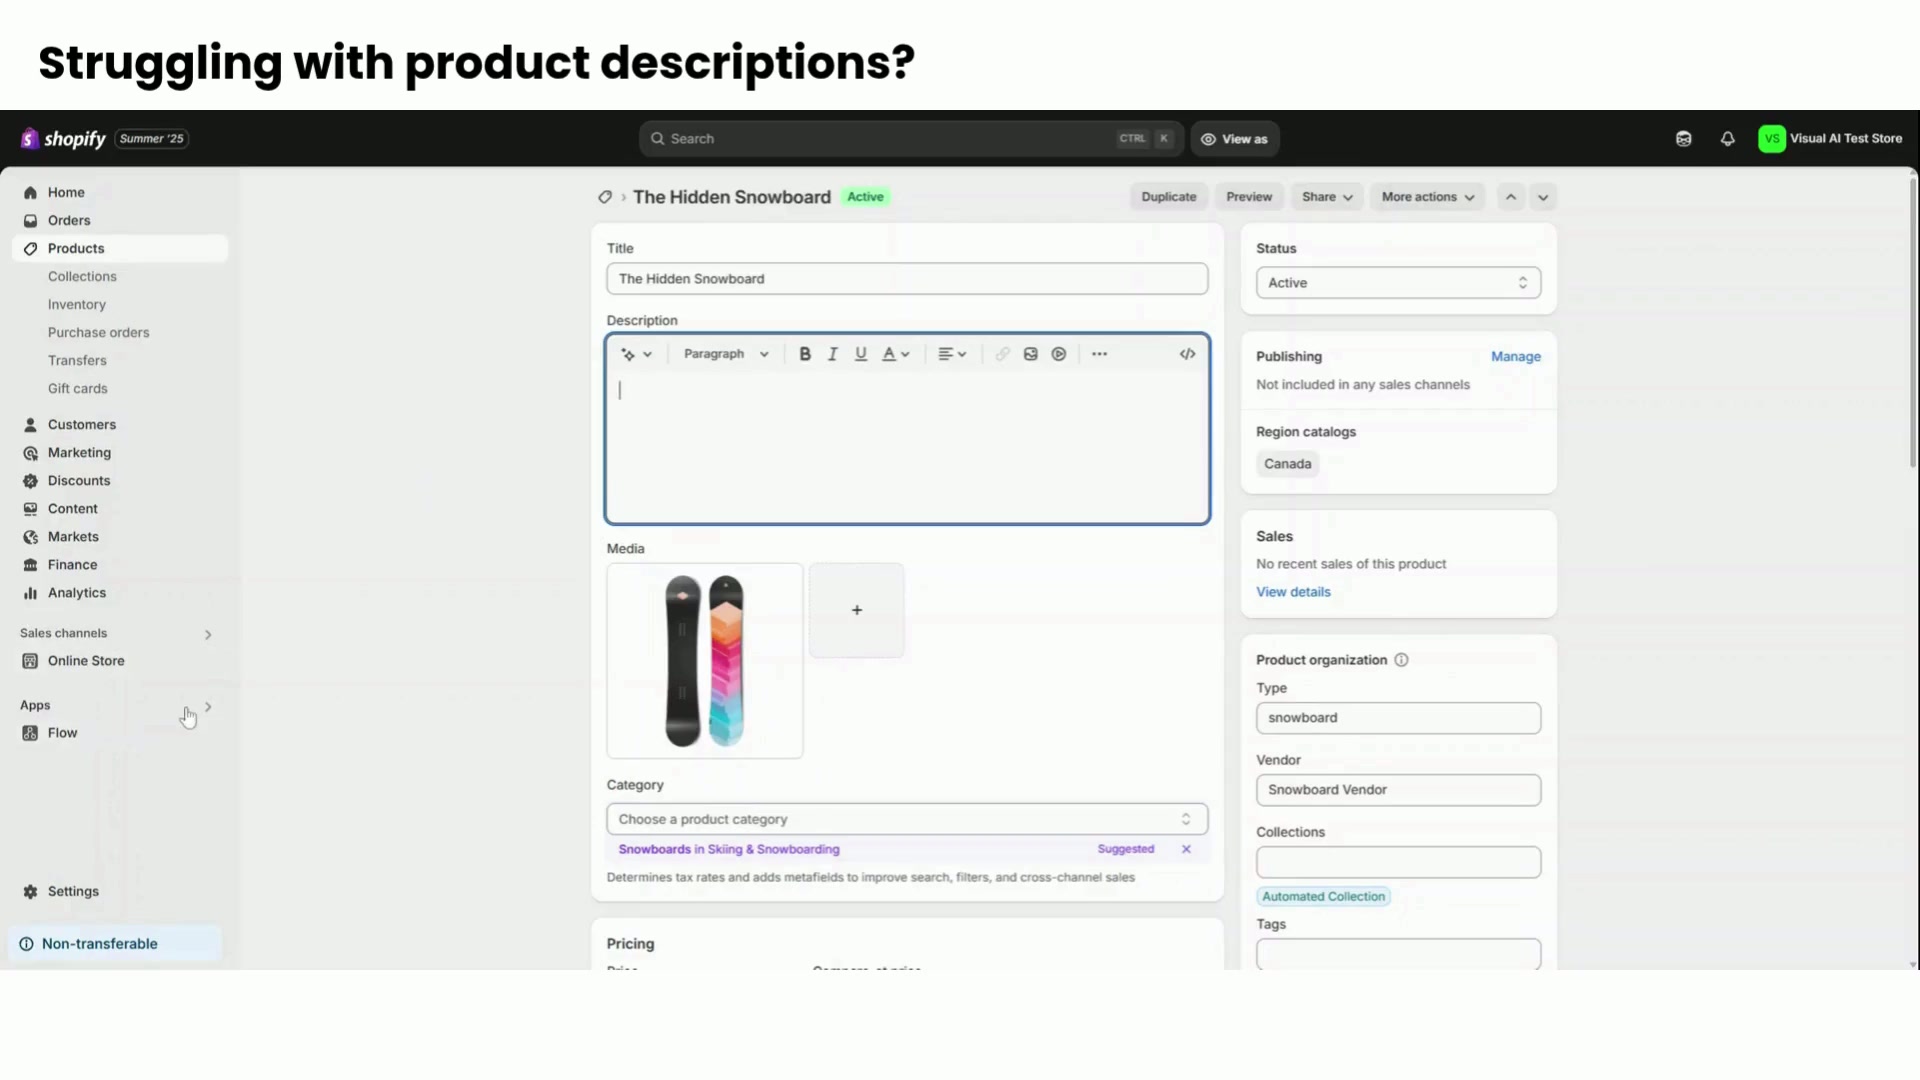Toggle italic formatting in description
Screen dimensions: 1920x1080
click(832, 354)
